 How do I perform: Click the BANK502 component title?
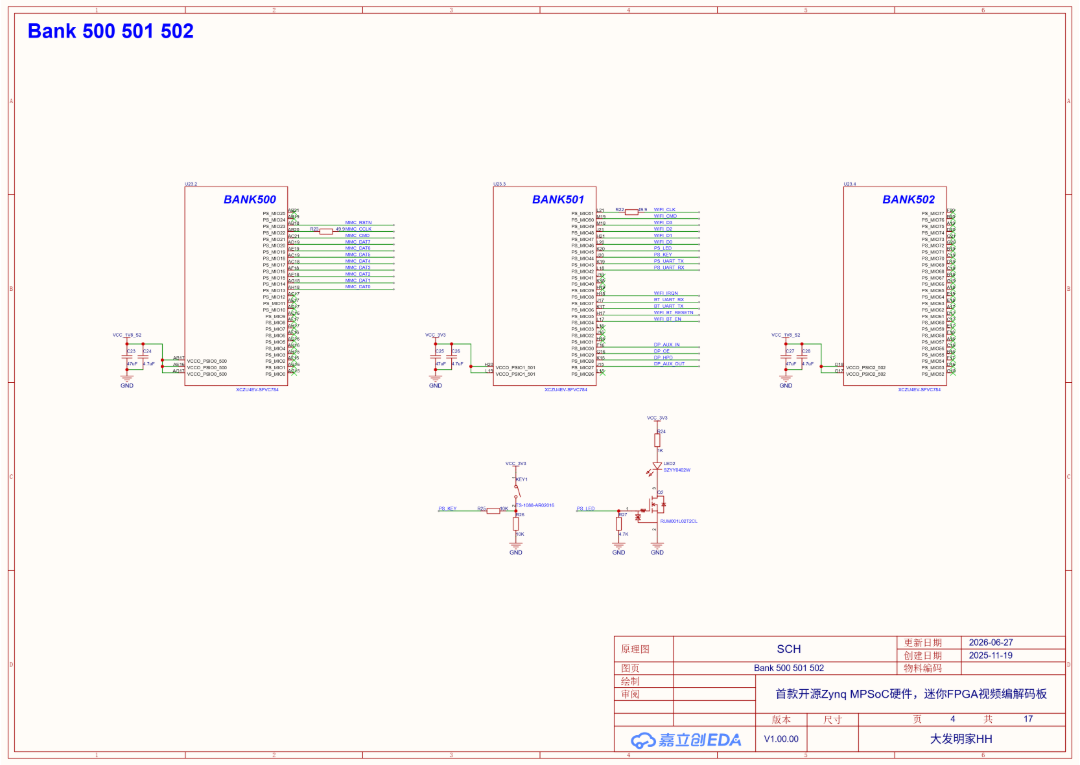coord(908,200)
